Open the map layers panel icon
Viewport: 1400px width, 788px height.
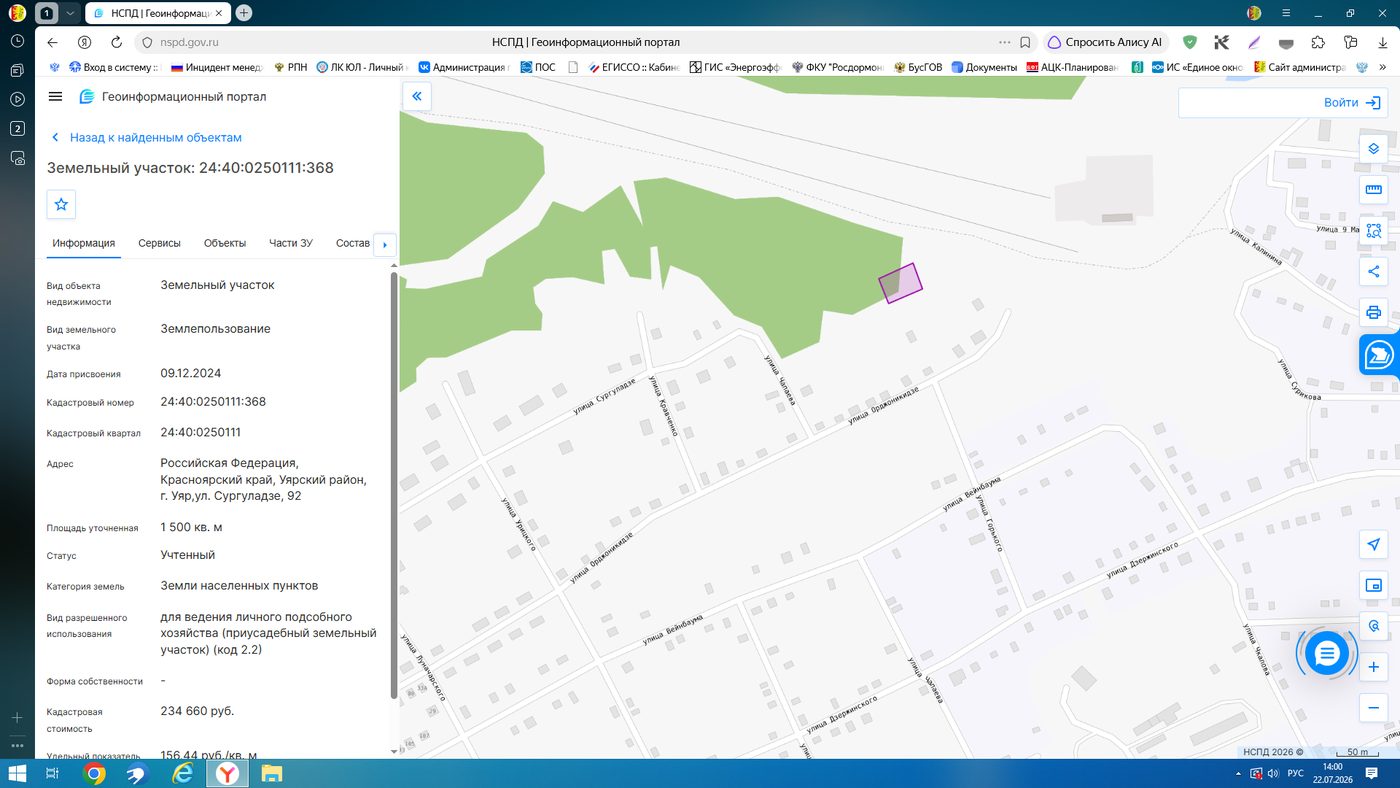coord(1373,149)
